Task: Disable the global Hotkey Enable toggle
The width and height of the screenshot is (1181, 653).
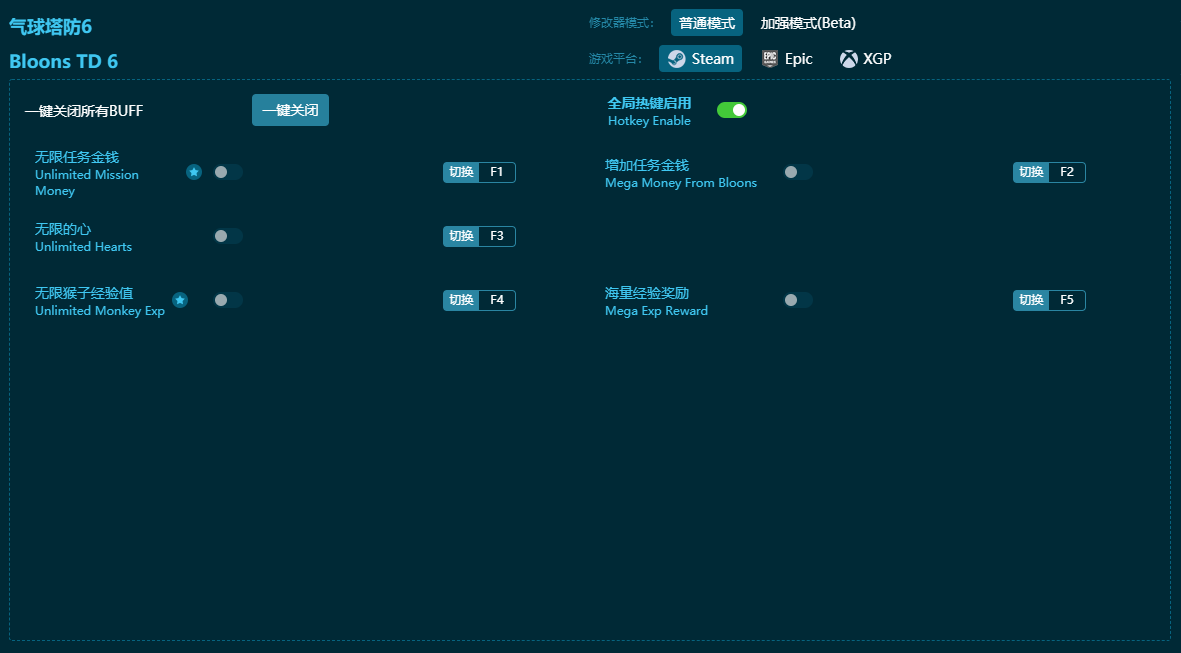Action: point(732,110)
